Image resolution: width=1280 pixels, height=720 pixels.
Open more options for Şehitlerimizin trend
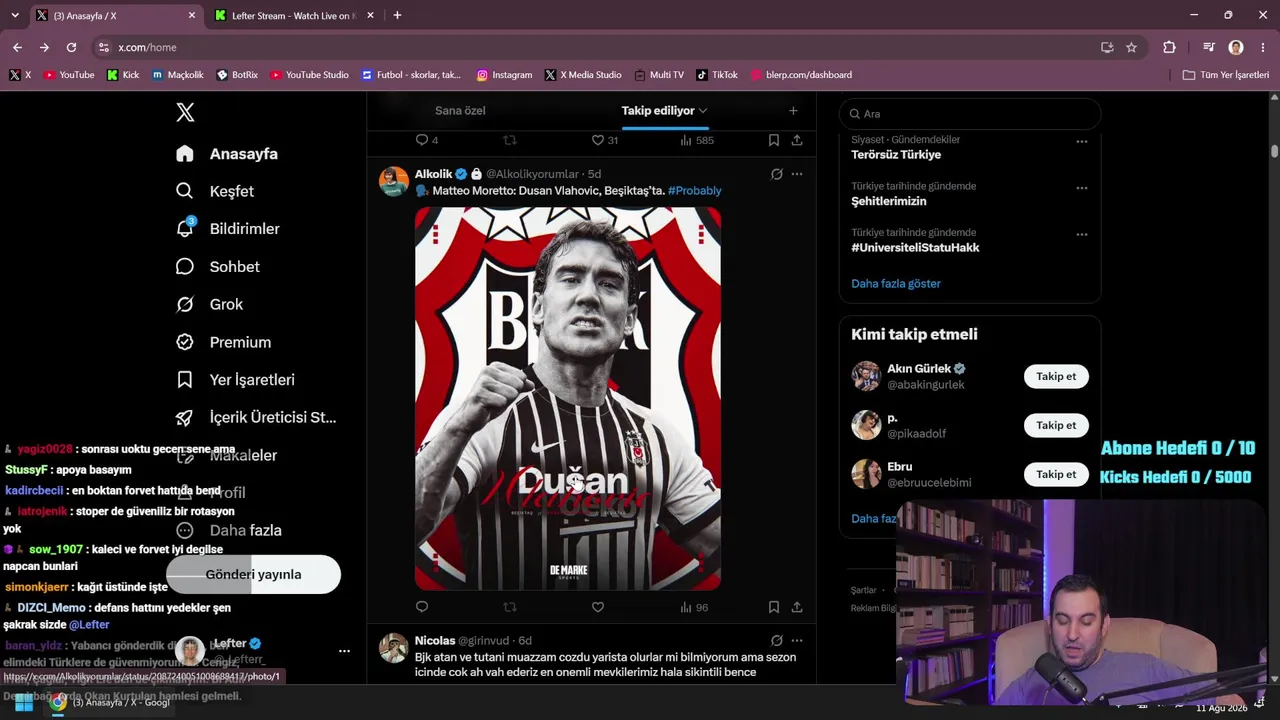[1081, 188]
